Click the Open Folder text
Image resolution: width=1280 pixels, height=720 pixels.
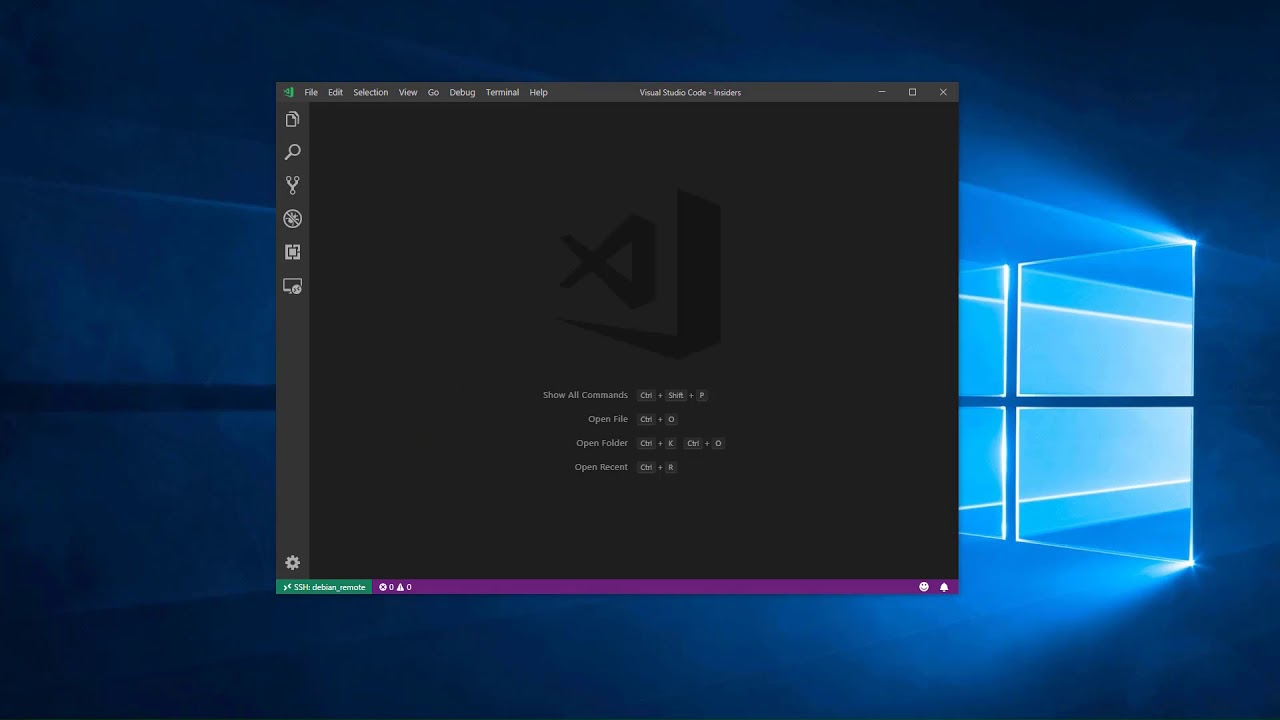click(602, 443)
